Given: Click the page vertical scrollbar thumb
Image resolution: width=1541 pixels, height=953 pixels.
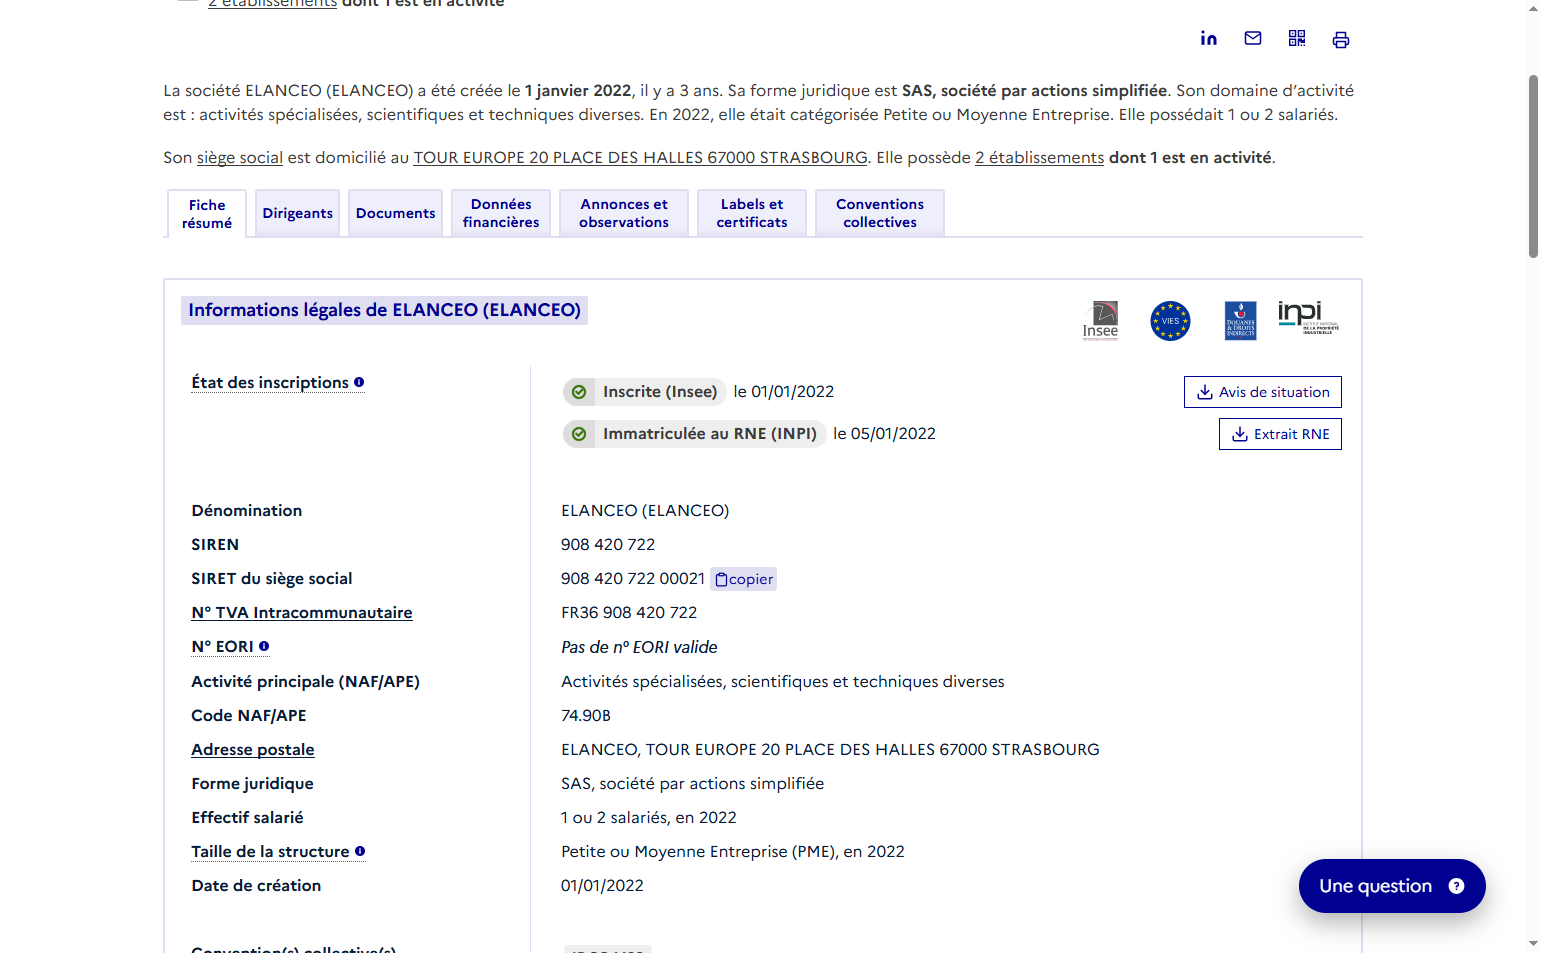Looking at the screenshot, I should 1533,166.
